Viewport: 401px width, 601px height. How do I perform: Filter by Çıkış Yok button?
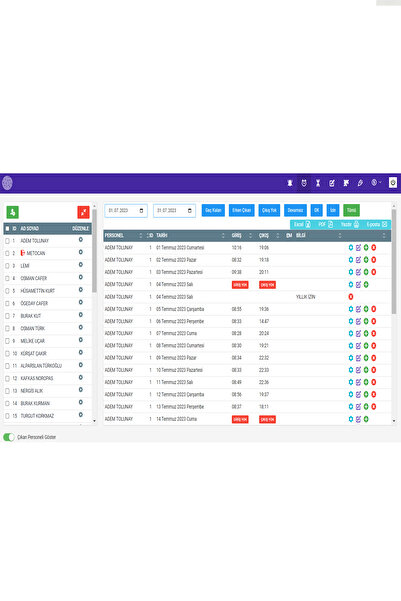269,210
